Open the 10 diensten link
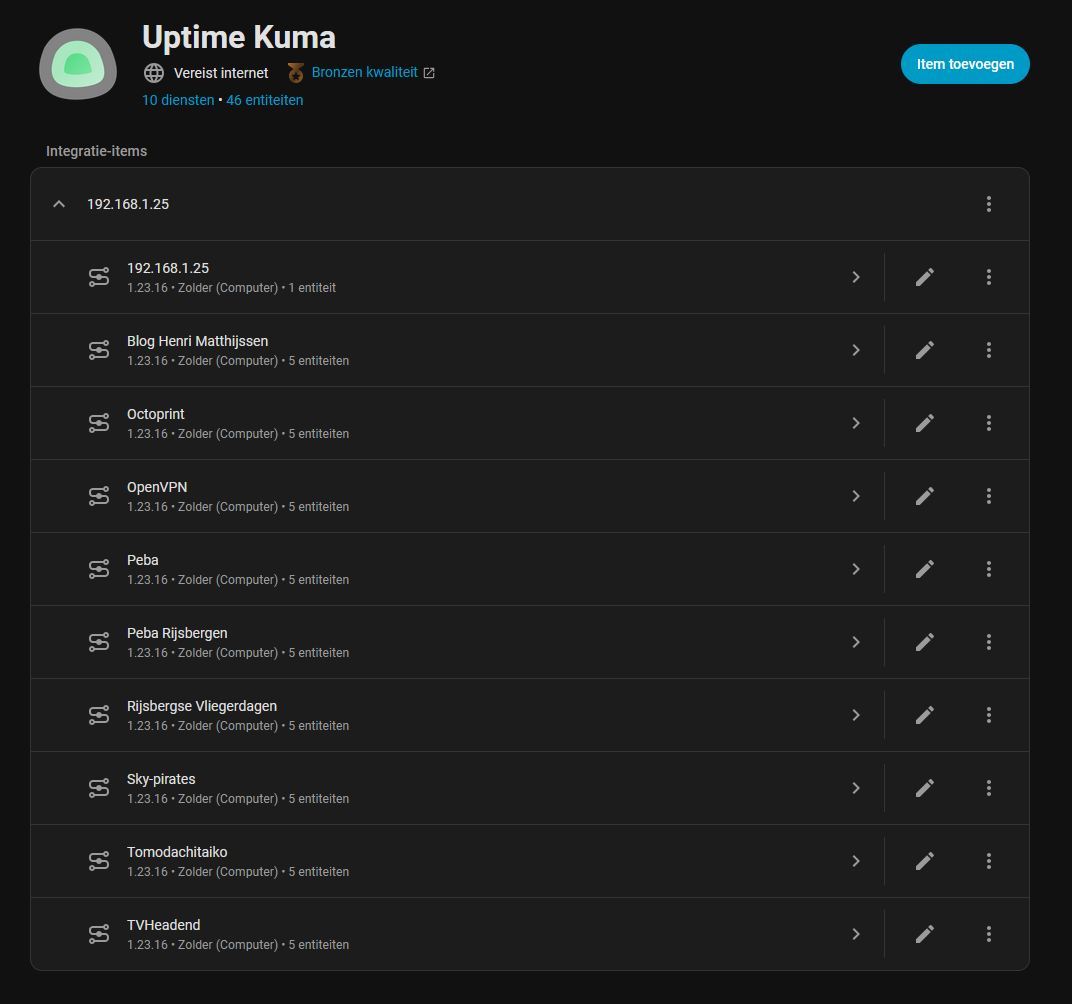1072x1004 pixels. [x=178, y=100]
